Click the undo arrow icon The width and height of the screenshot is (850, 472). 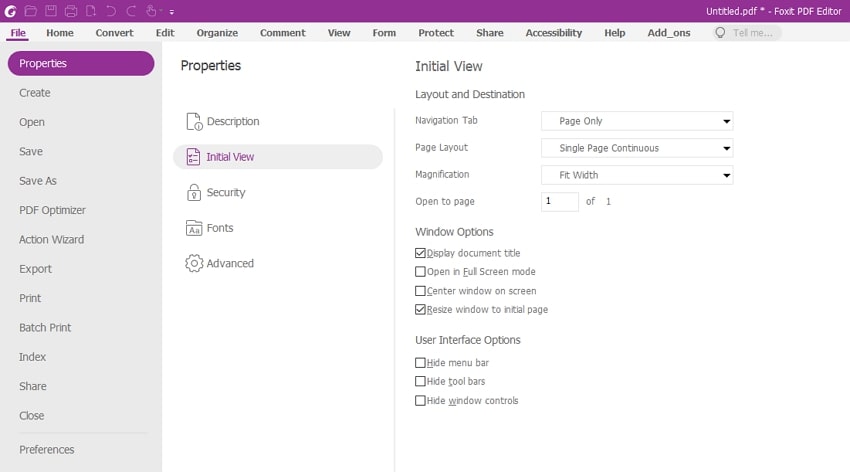(111, 11)
